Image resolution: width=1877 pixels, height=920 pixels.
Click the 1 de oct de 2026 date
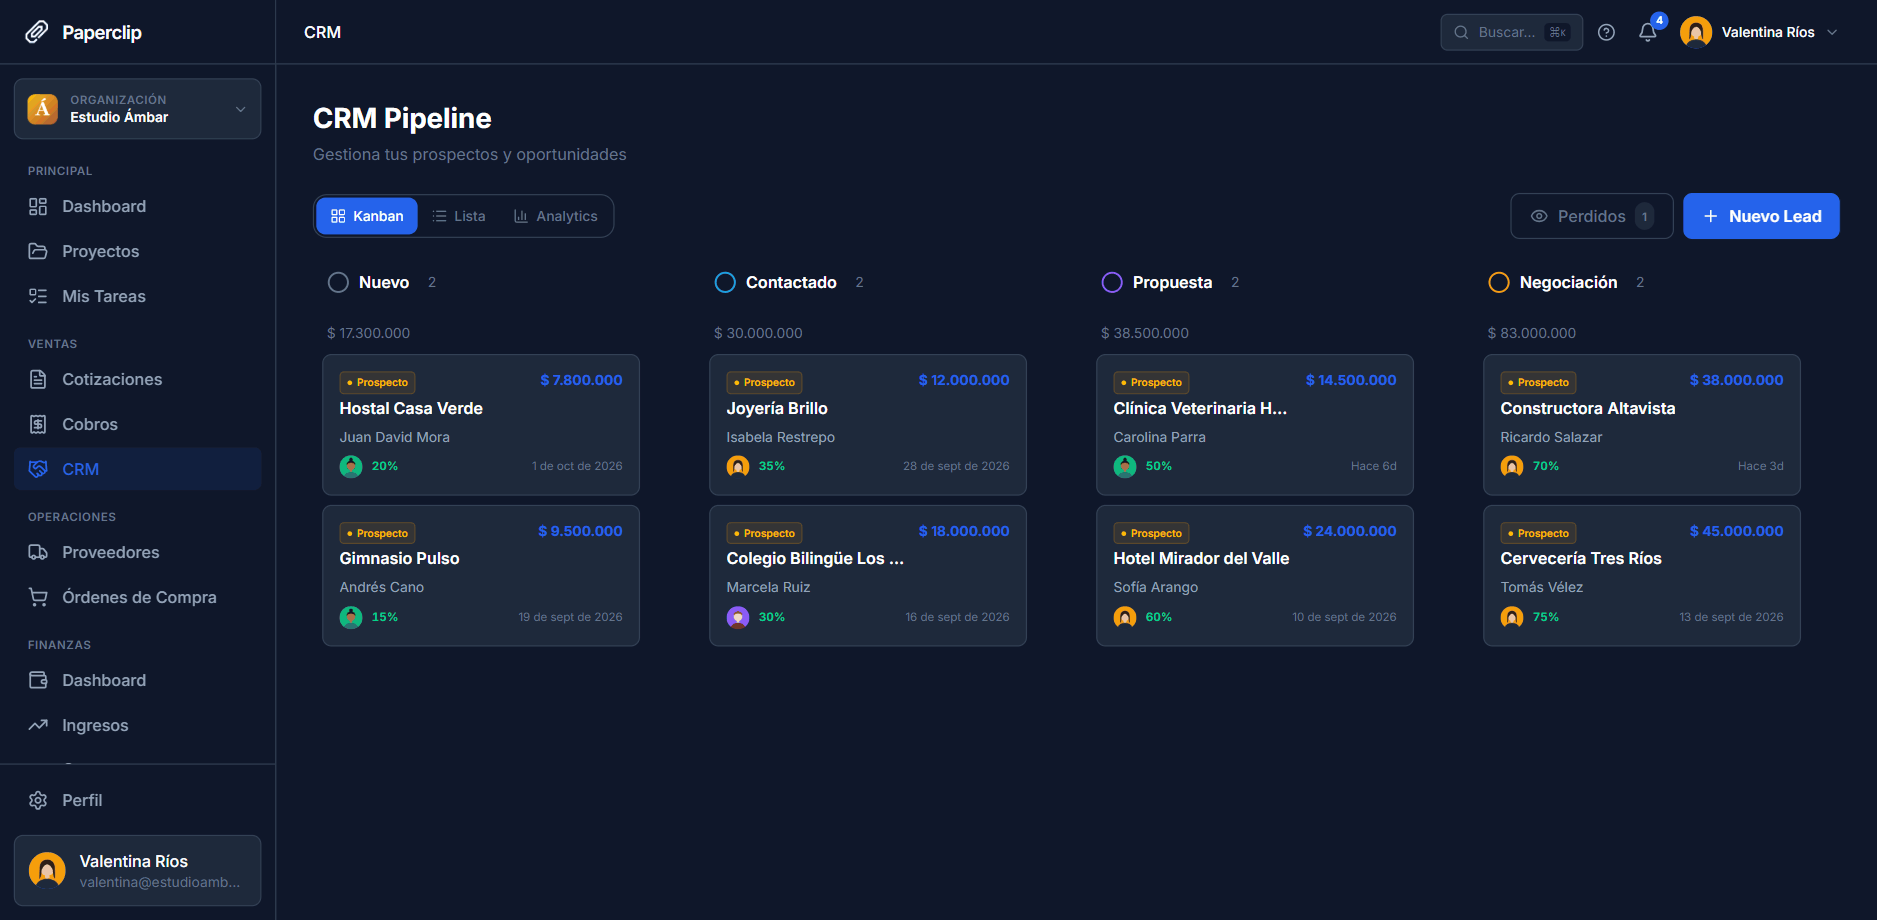pyautogui.click(x=577, y=466)
